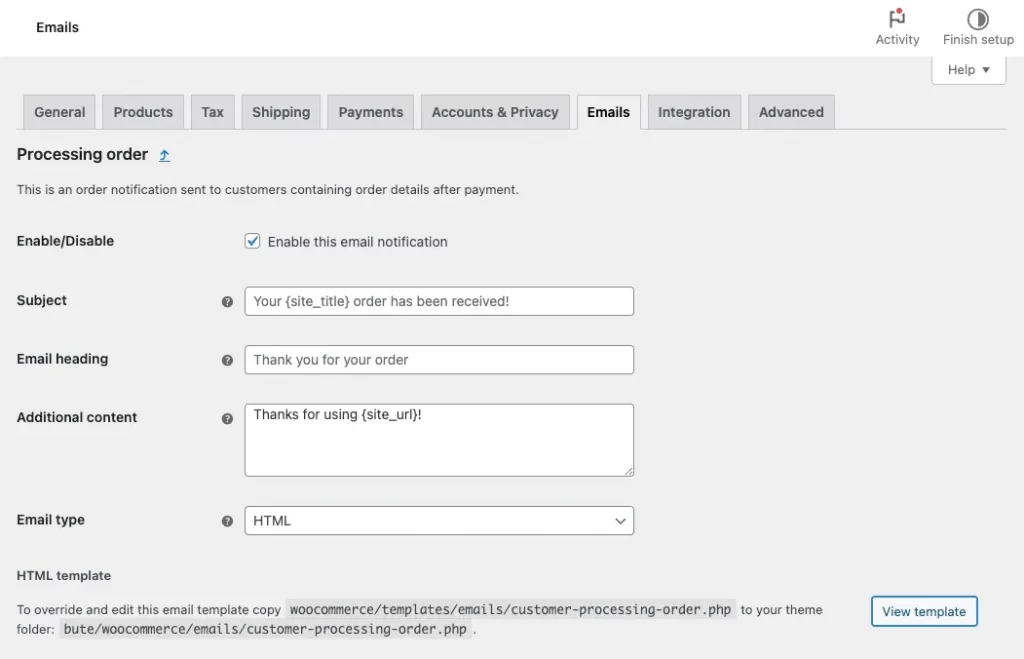This screenshot has width=1024, height=659.
Task: Switch to the Shipping tab
Action: (281, 111)
